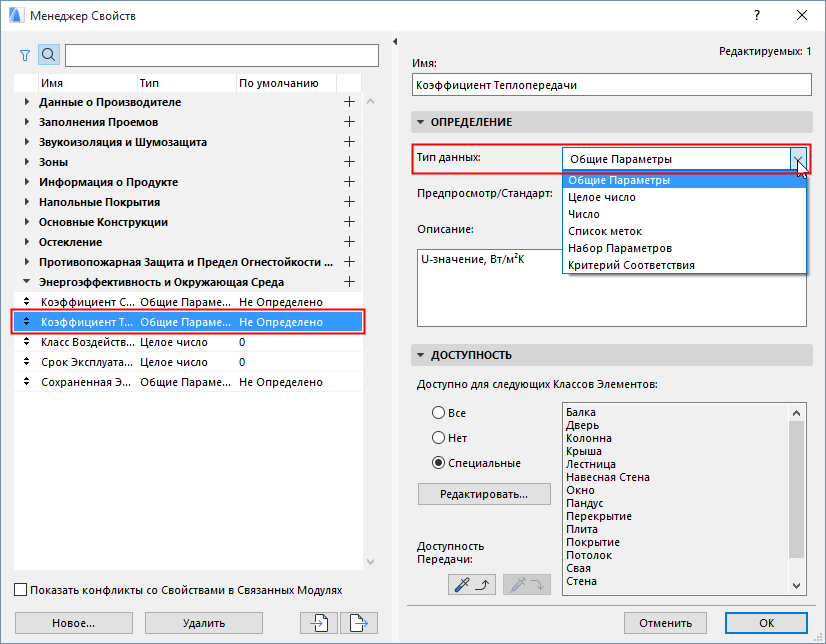826x644 pixels.
Task: Click the Имя column header
Action: (x=87, y=83)
